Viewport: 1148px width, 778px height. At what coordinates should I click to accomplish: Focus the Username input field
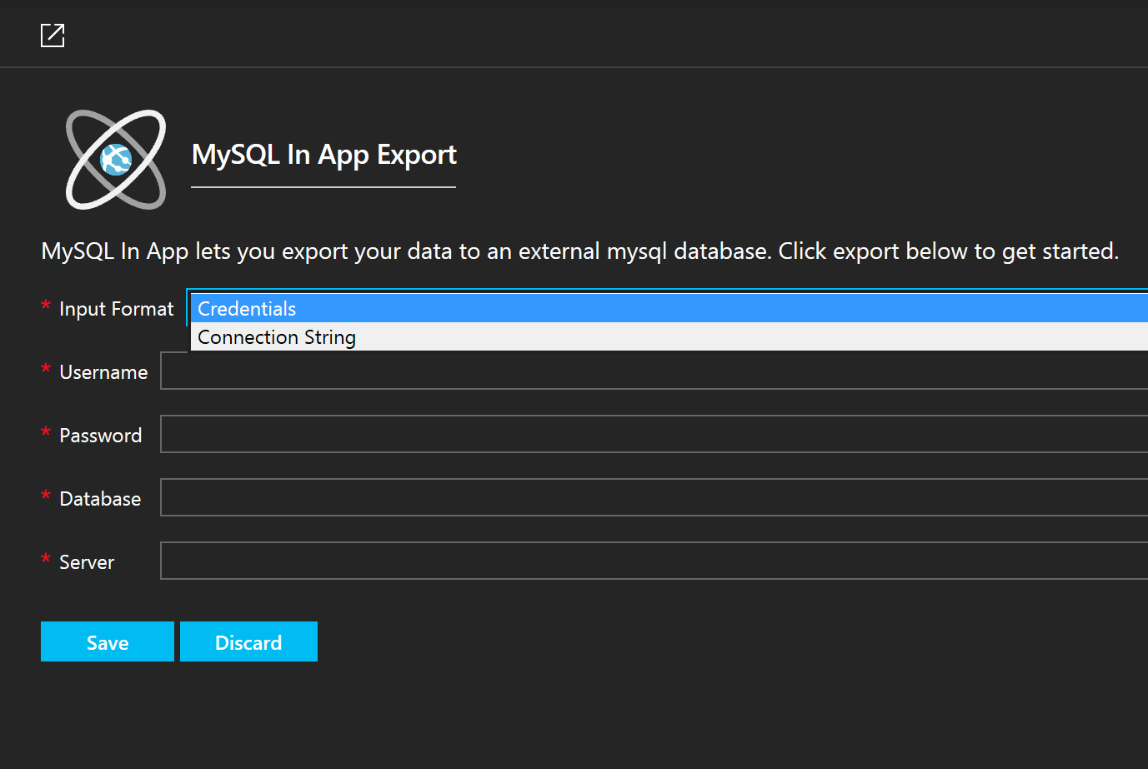point(654,371)
